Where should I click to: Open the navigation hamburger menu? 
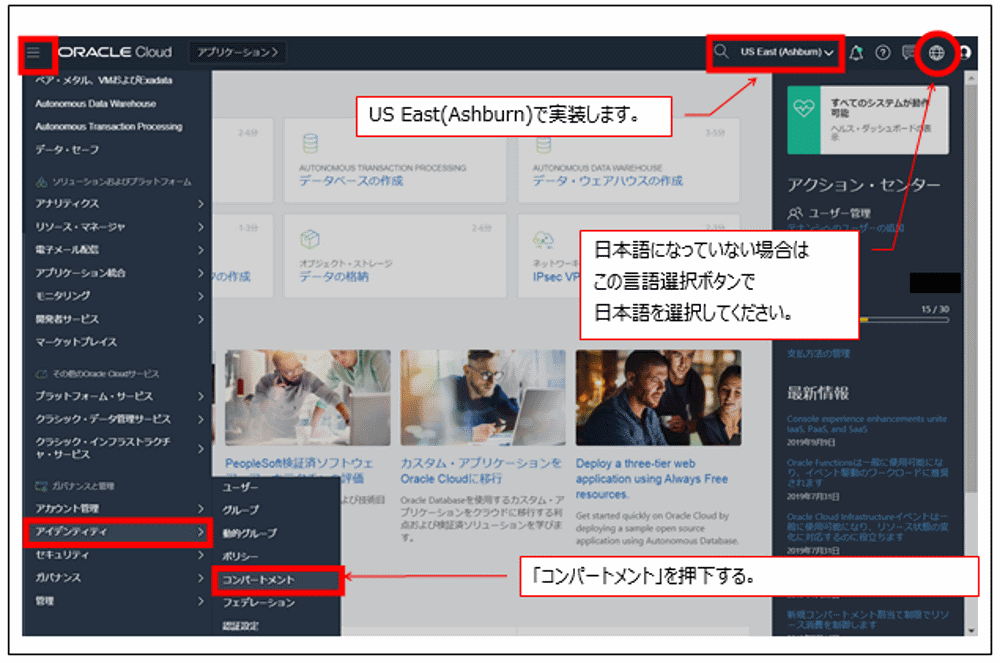[x=37, y=51]
